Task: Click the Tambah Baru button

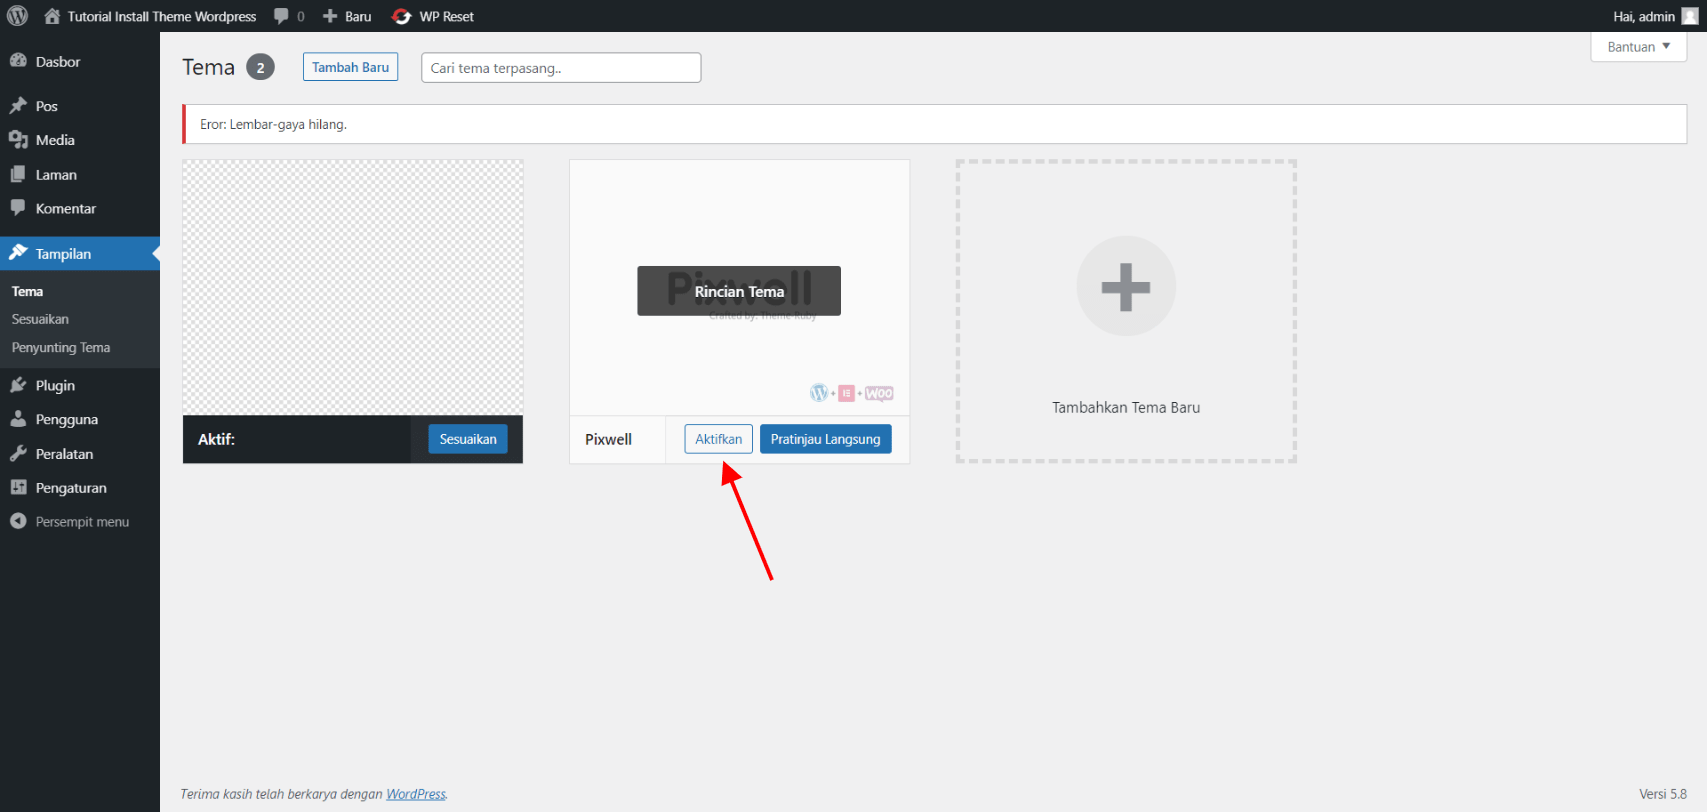Action: (x=350, y=67)
